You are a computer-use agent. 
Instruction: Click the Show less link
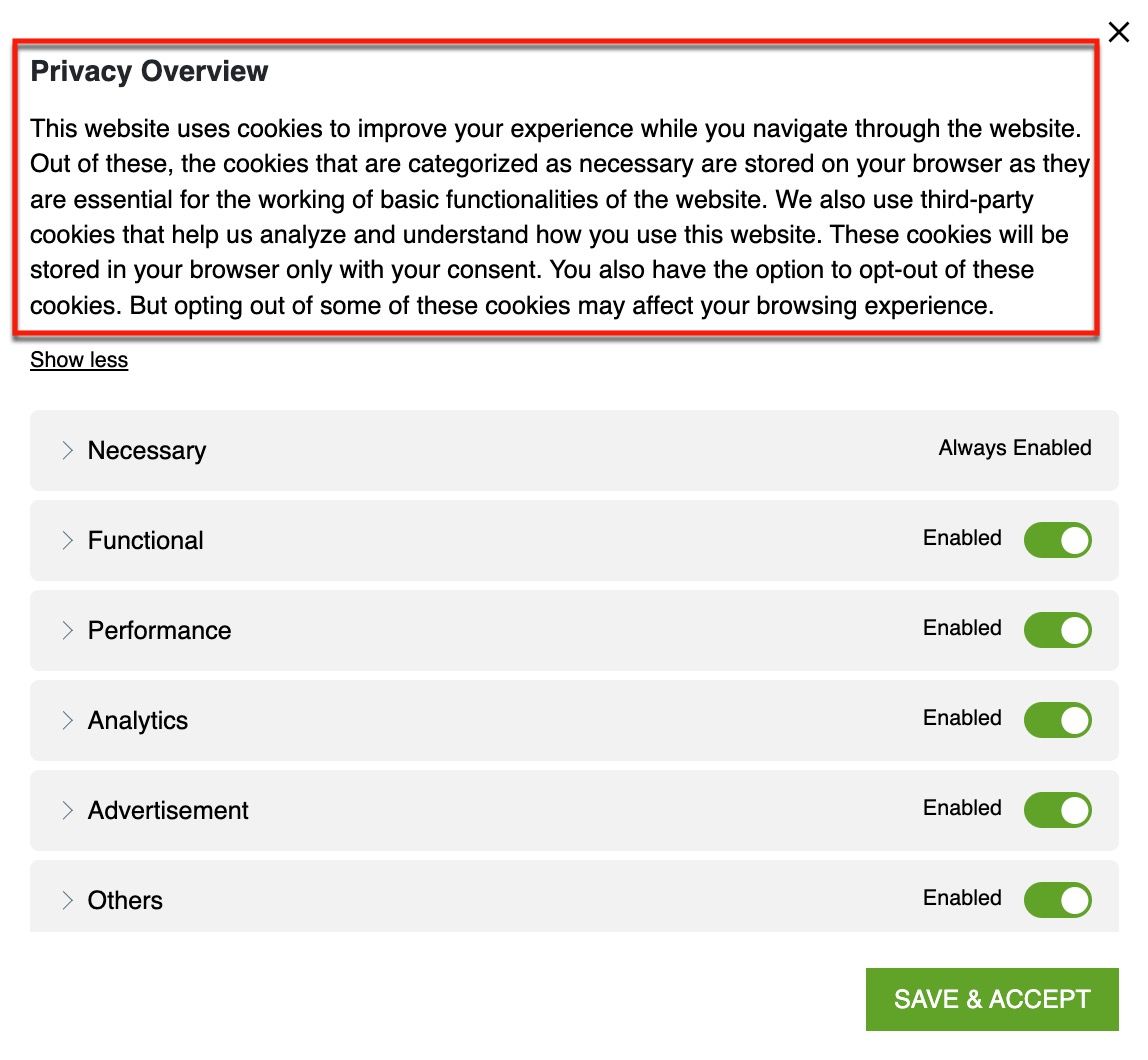pyautogui.click(x=79, y=360)
